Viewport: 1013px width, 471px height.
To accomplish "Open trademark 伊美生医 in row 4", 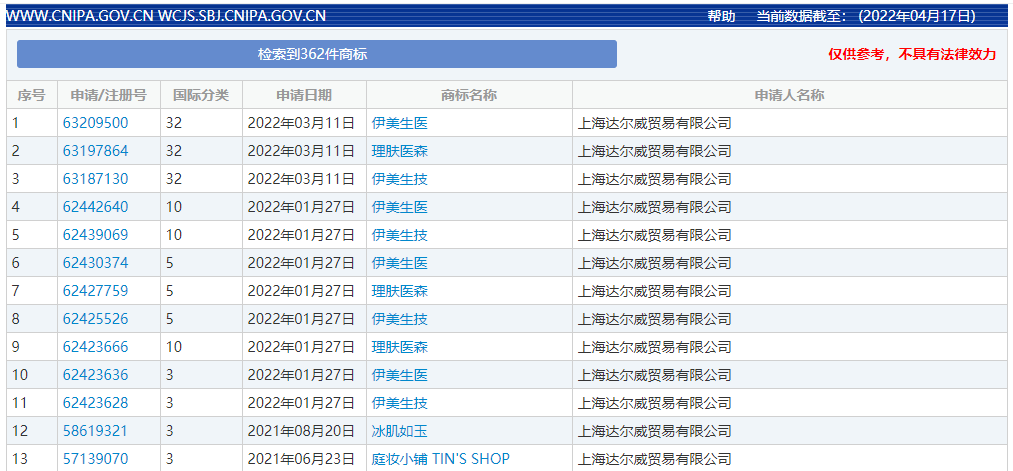I will click(x=400, y=207).
